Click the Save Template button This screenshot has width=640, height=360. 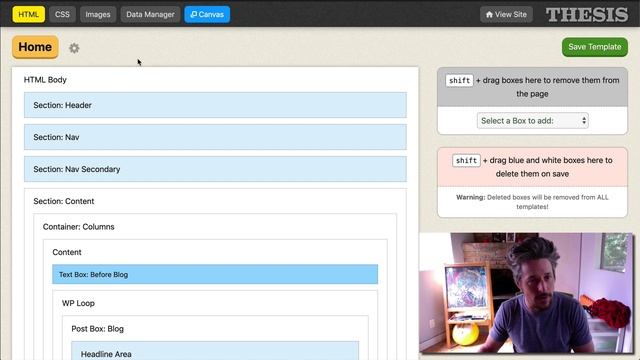[x=595, y=47]
